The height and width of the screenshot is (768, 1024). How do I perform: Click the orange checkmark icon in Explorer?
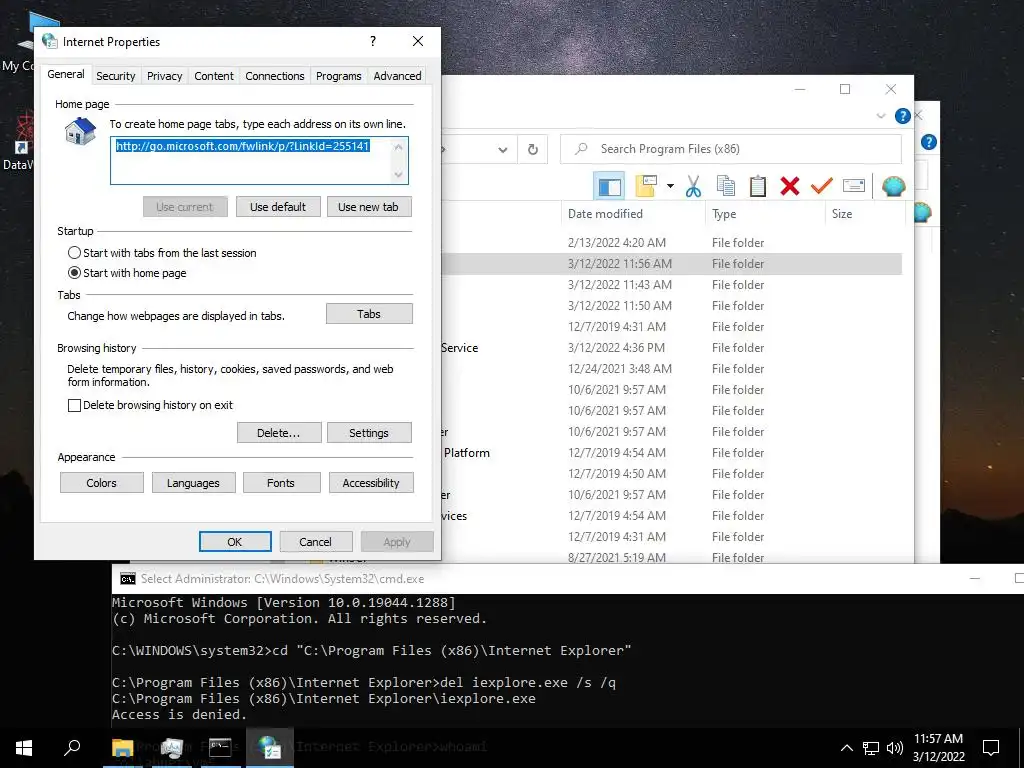click(x=822, y=186)
